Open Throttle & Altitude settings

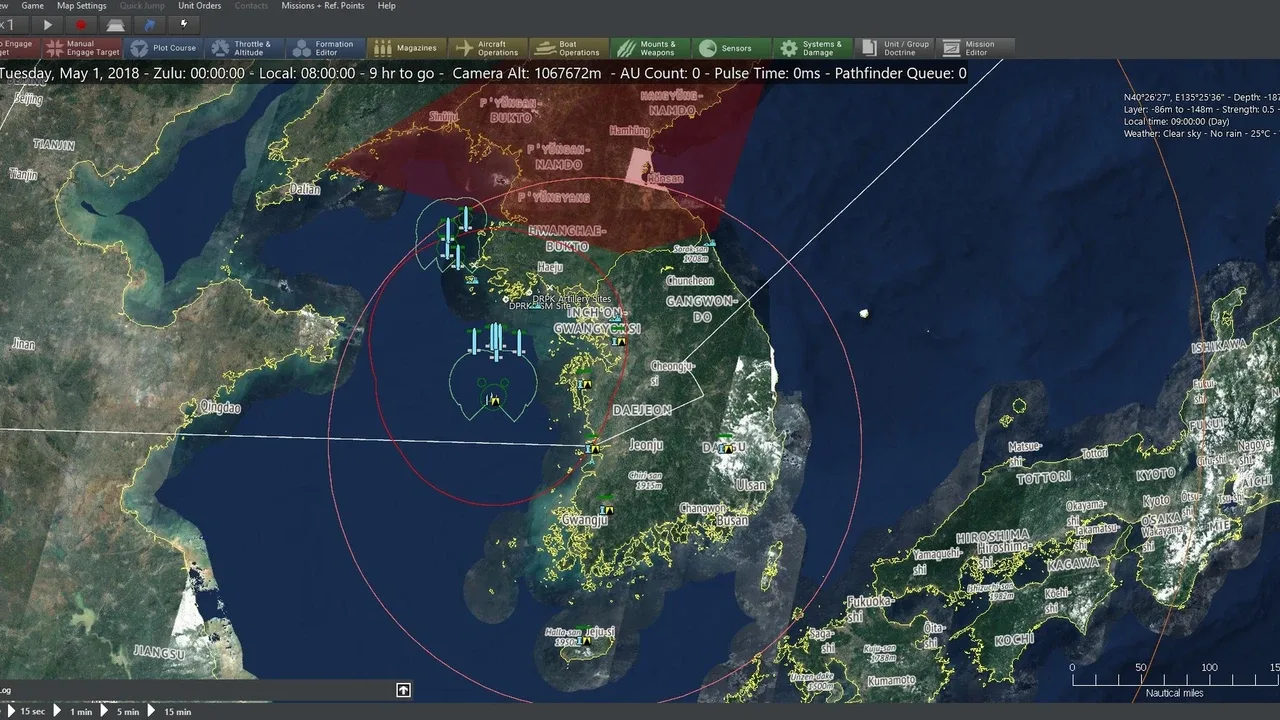244,48
